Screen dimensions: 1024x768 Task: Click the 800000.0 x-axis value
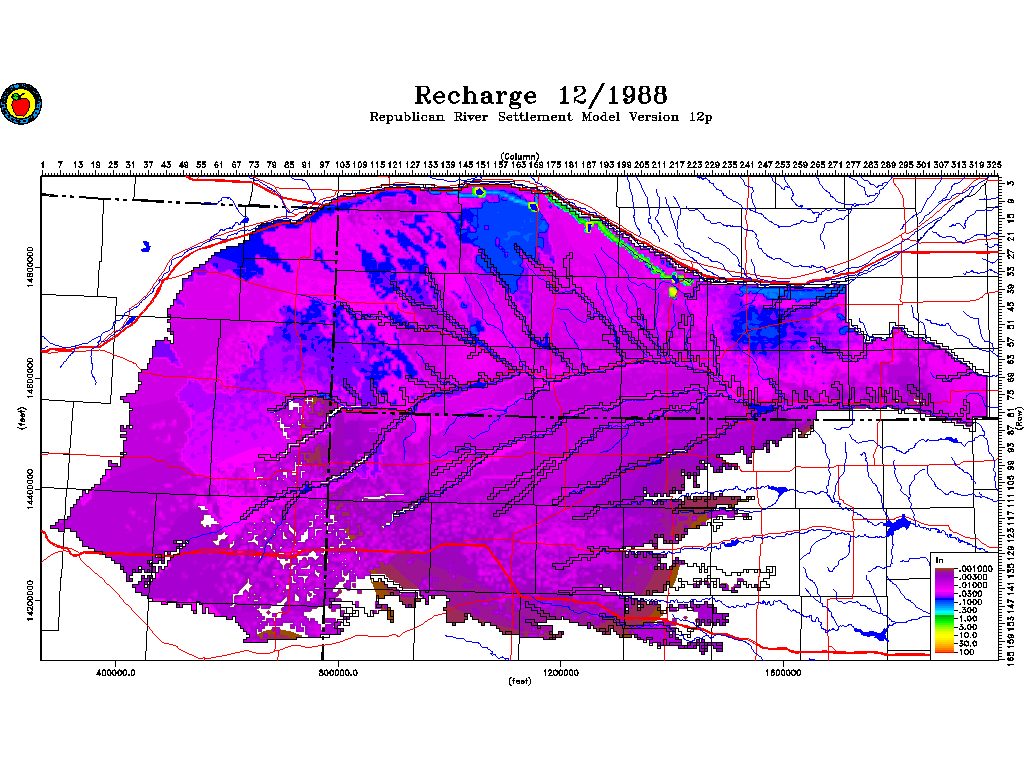[x=338, y=673]
